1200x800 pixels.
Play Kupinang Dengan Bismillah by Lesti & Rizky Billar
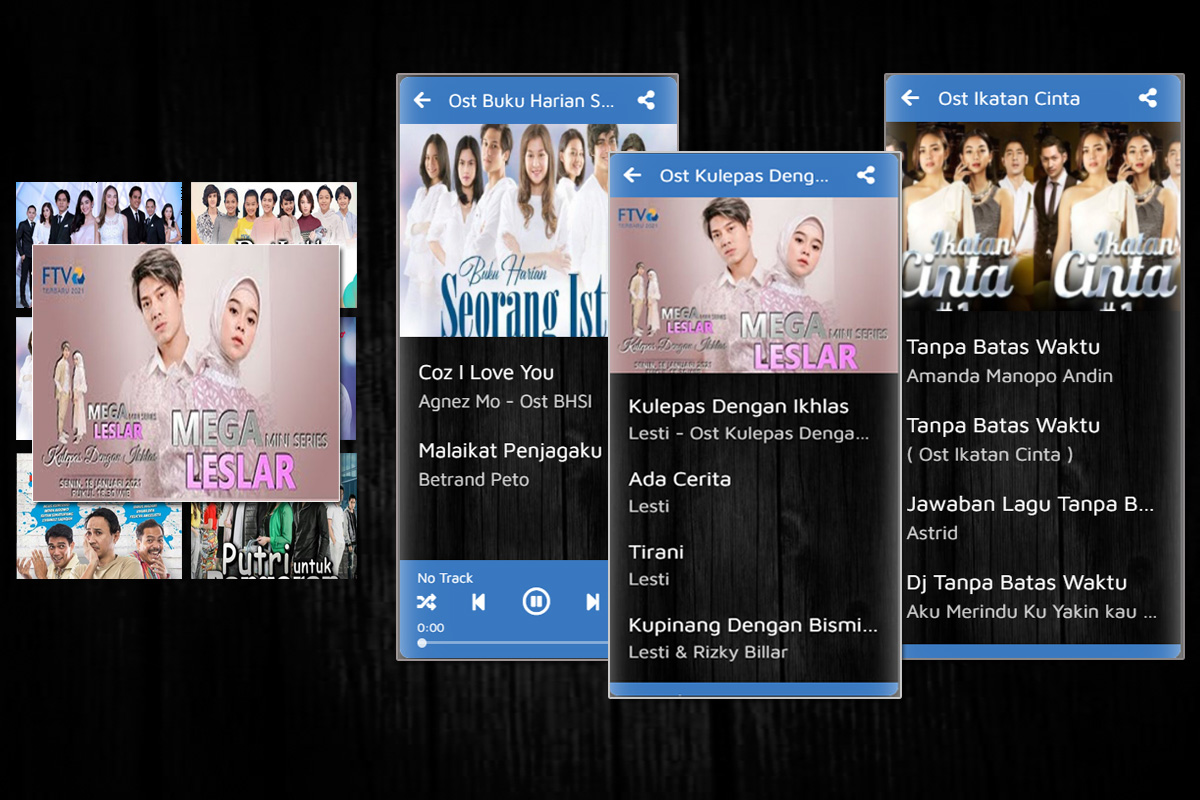pos(755,638)
